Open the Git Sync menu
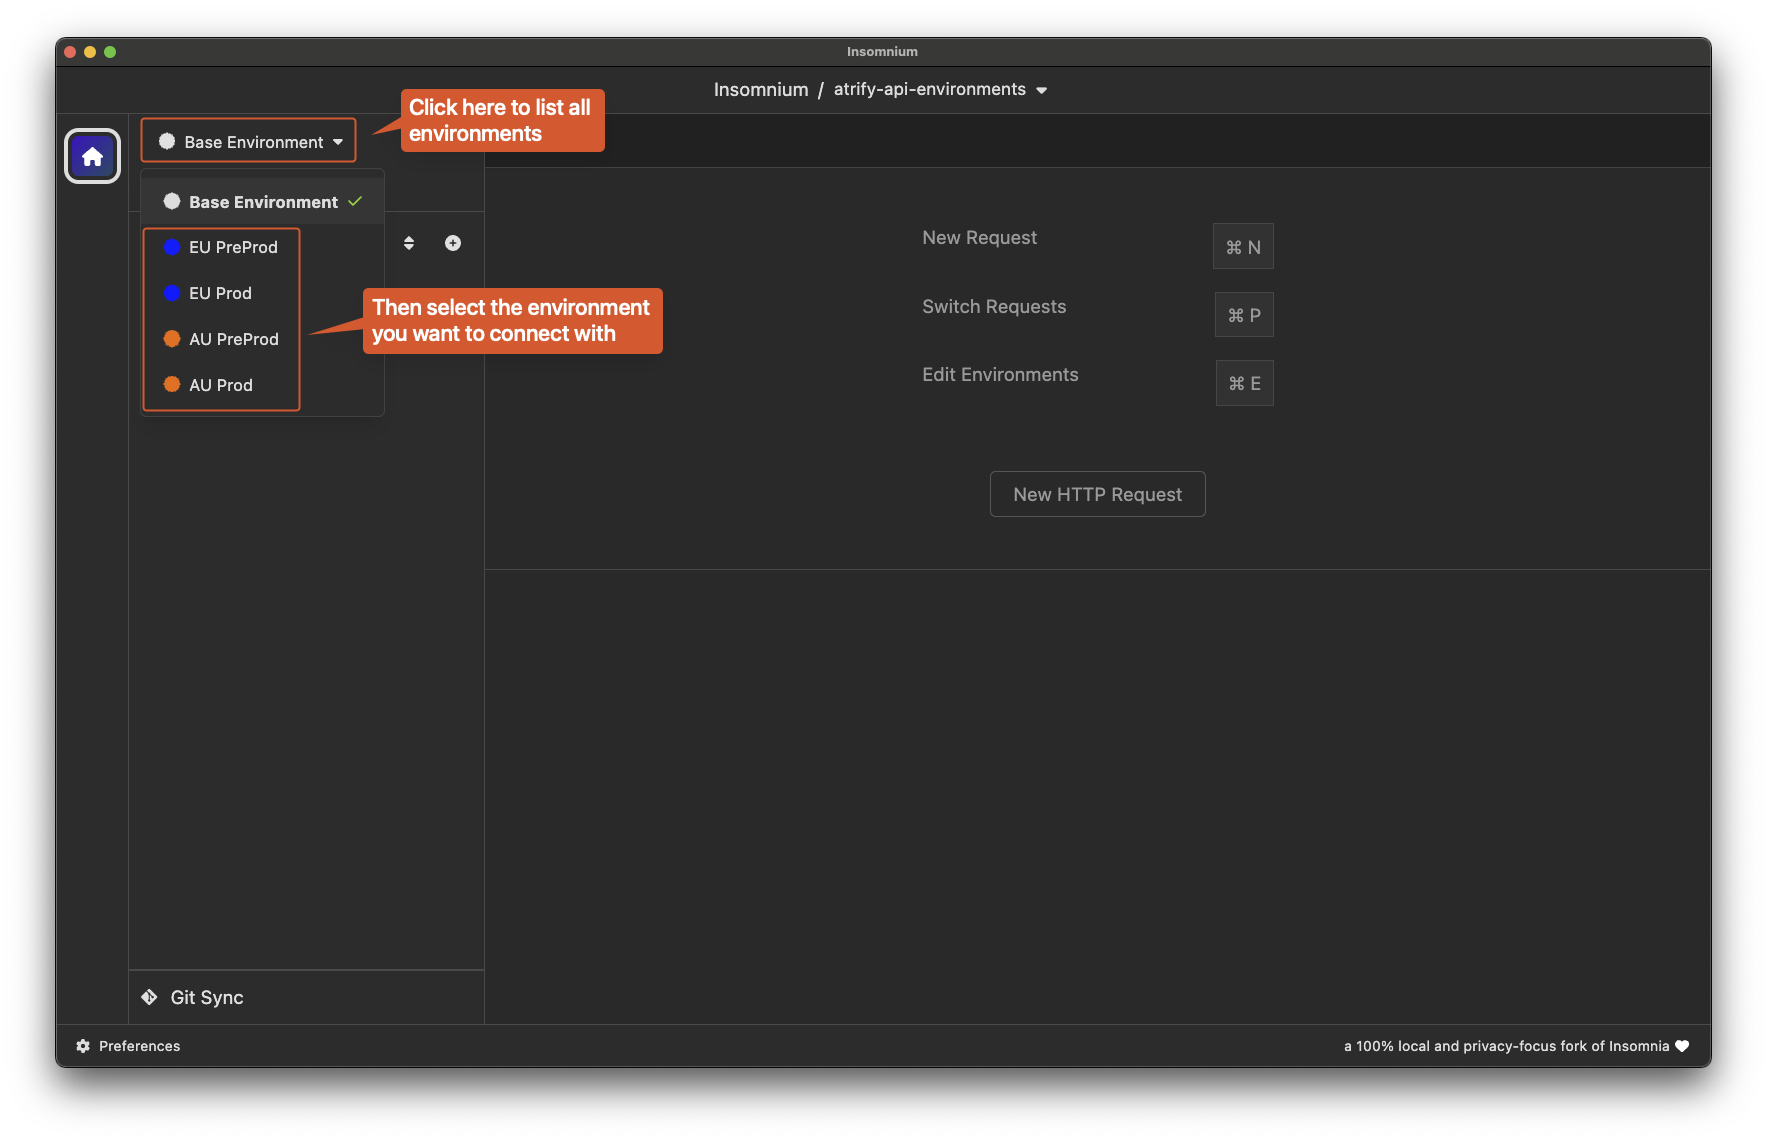Image resolution: width=1767 pixels, height=1141 pixels. pyautogui.click(x=207, y=997)
